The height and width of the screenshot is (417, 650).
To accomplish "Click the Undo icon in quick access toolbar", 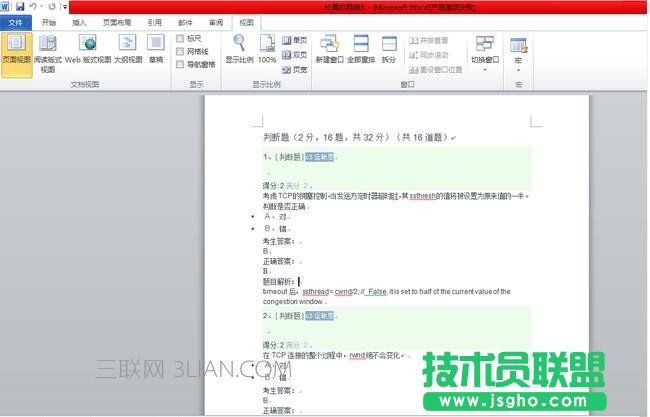I will [x=33, y=6].
